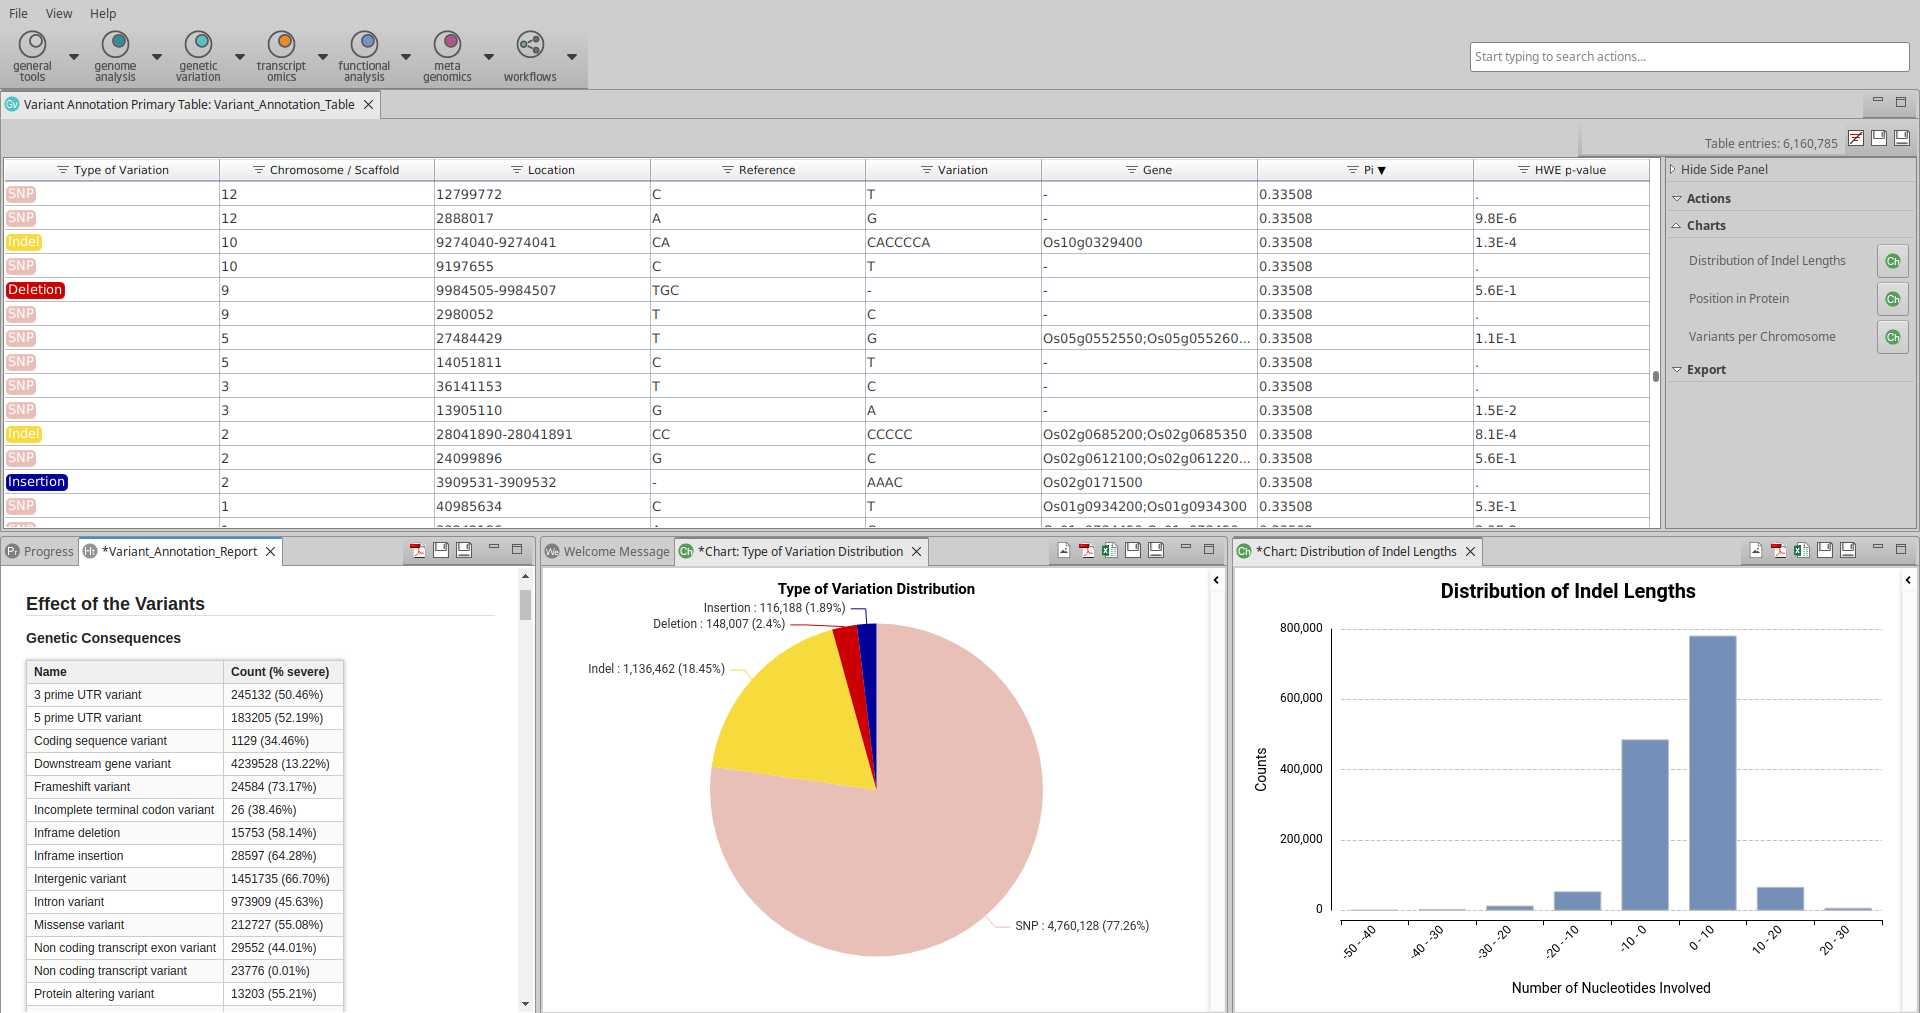Image resolution: width=1920 pixels, height=1013 pixels.
Task: Expand the functional analysis dropdown arrow
Action: [406, 57]
